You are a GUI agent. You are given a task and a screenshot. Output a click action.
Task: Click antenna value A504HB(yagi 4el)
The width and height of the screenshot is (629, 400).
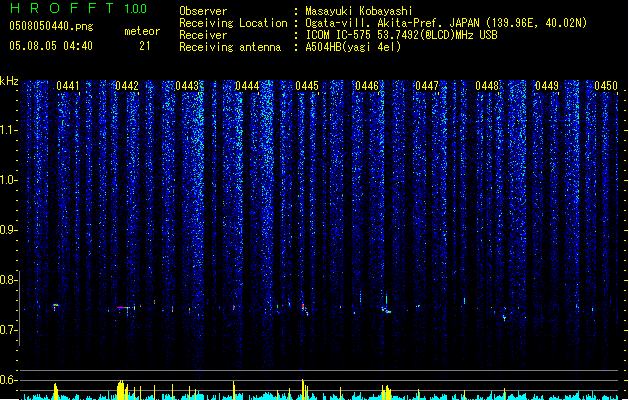[x=353, y=47]
